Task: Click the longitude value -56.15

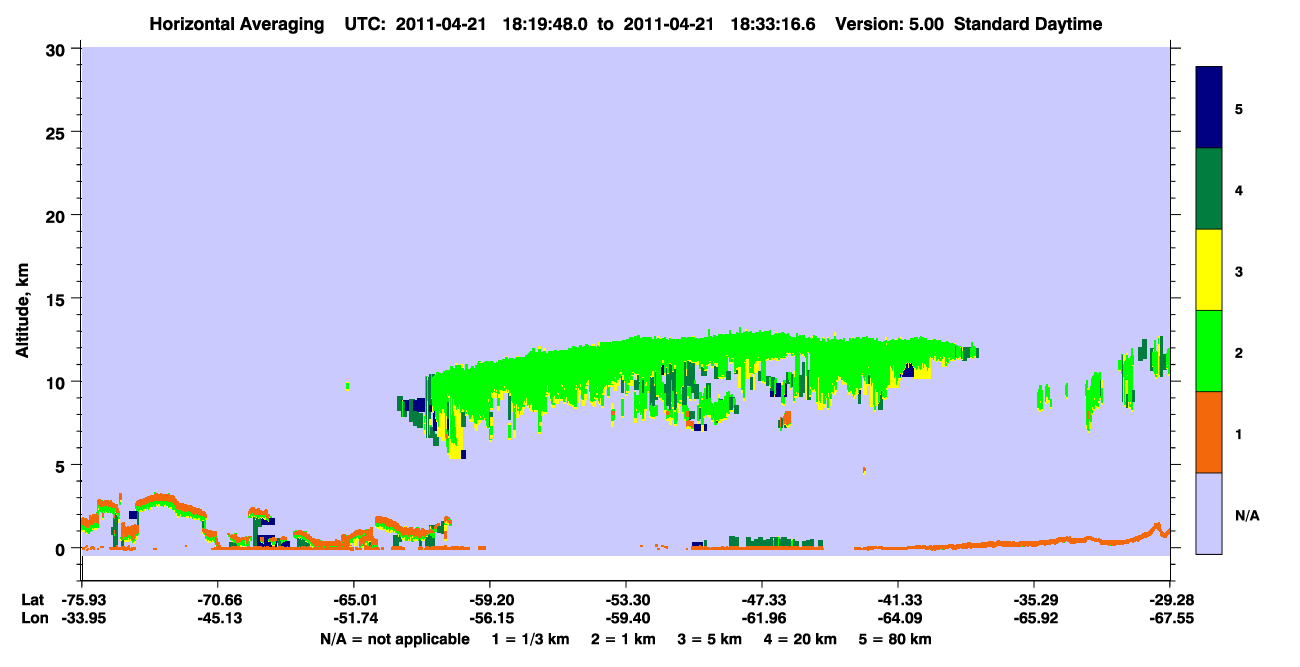Action: tap(490, 618)
